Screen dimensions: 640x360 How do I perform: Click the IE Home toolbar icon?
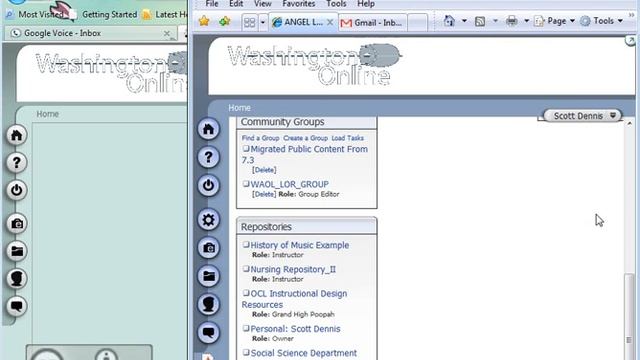449,21
